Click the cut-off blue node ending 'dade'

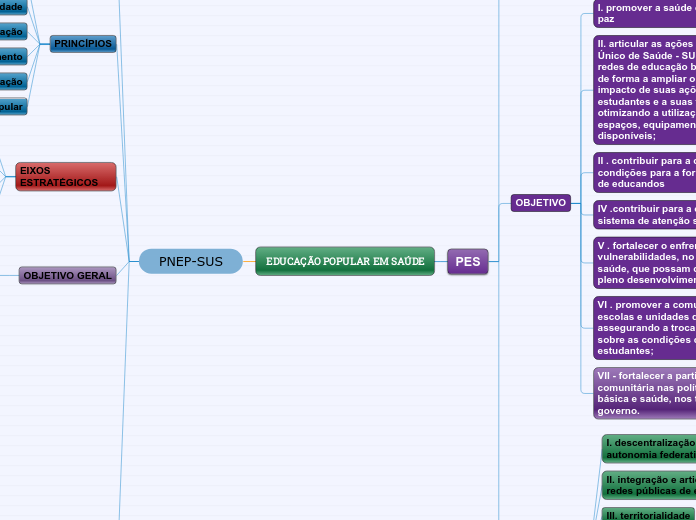pyautogui.click(x=13, y=7)
